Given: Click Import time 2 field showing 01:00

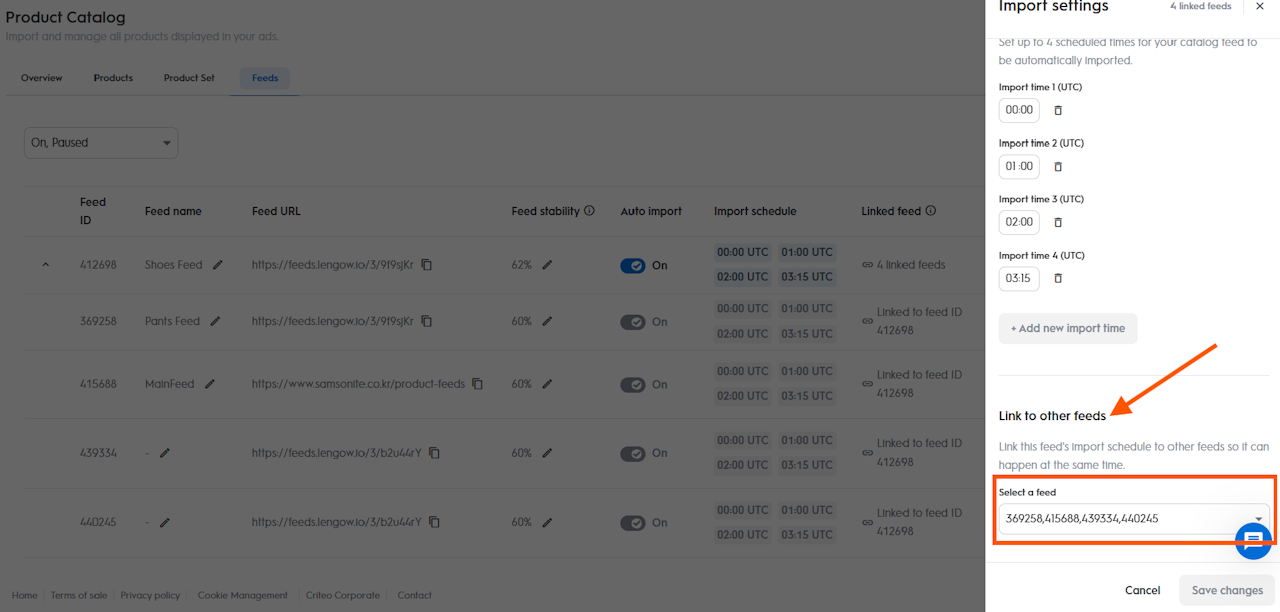Looking at the screenshot, I should coord(1019,166).
